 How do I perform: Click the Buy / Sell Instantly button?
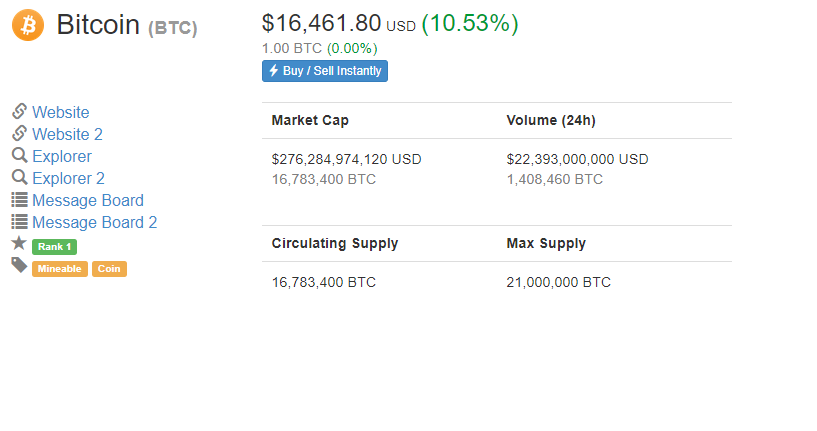(x=325, y=71)
